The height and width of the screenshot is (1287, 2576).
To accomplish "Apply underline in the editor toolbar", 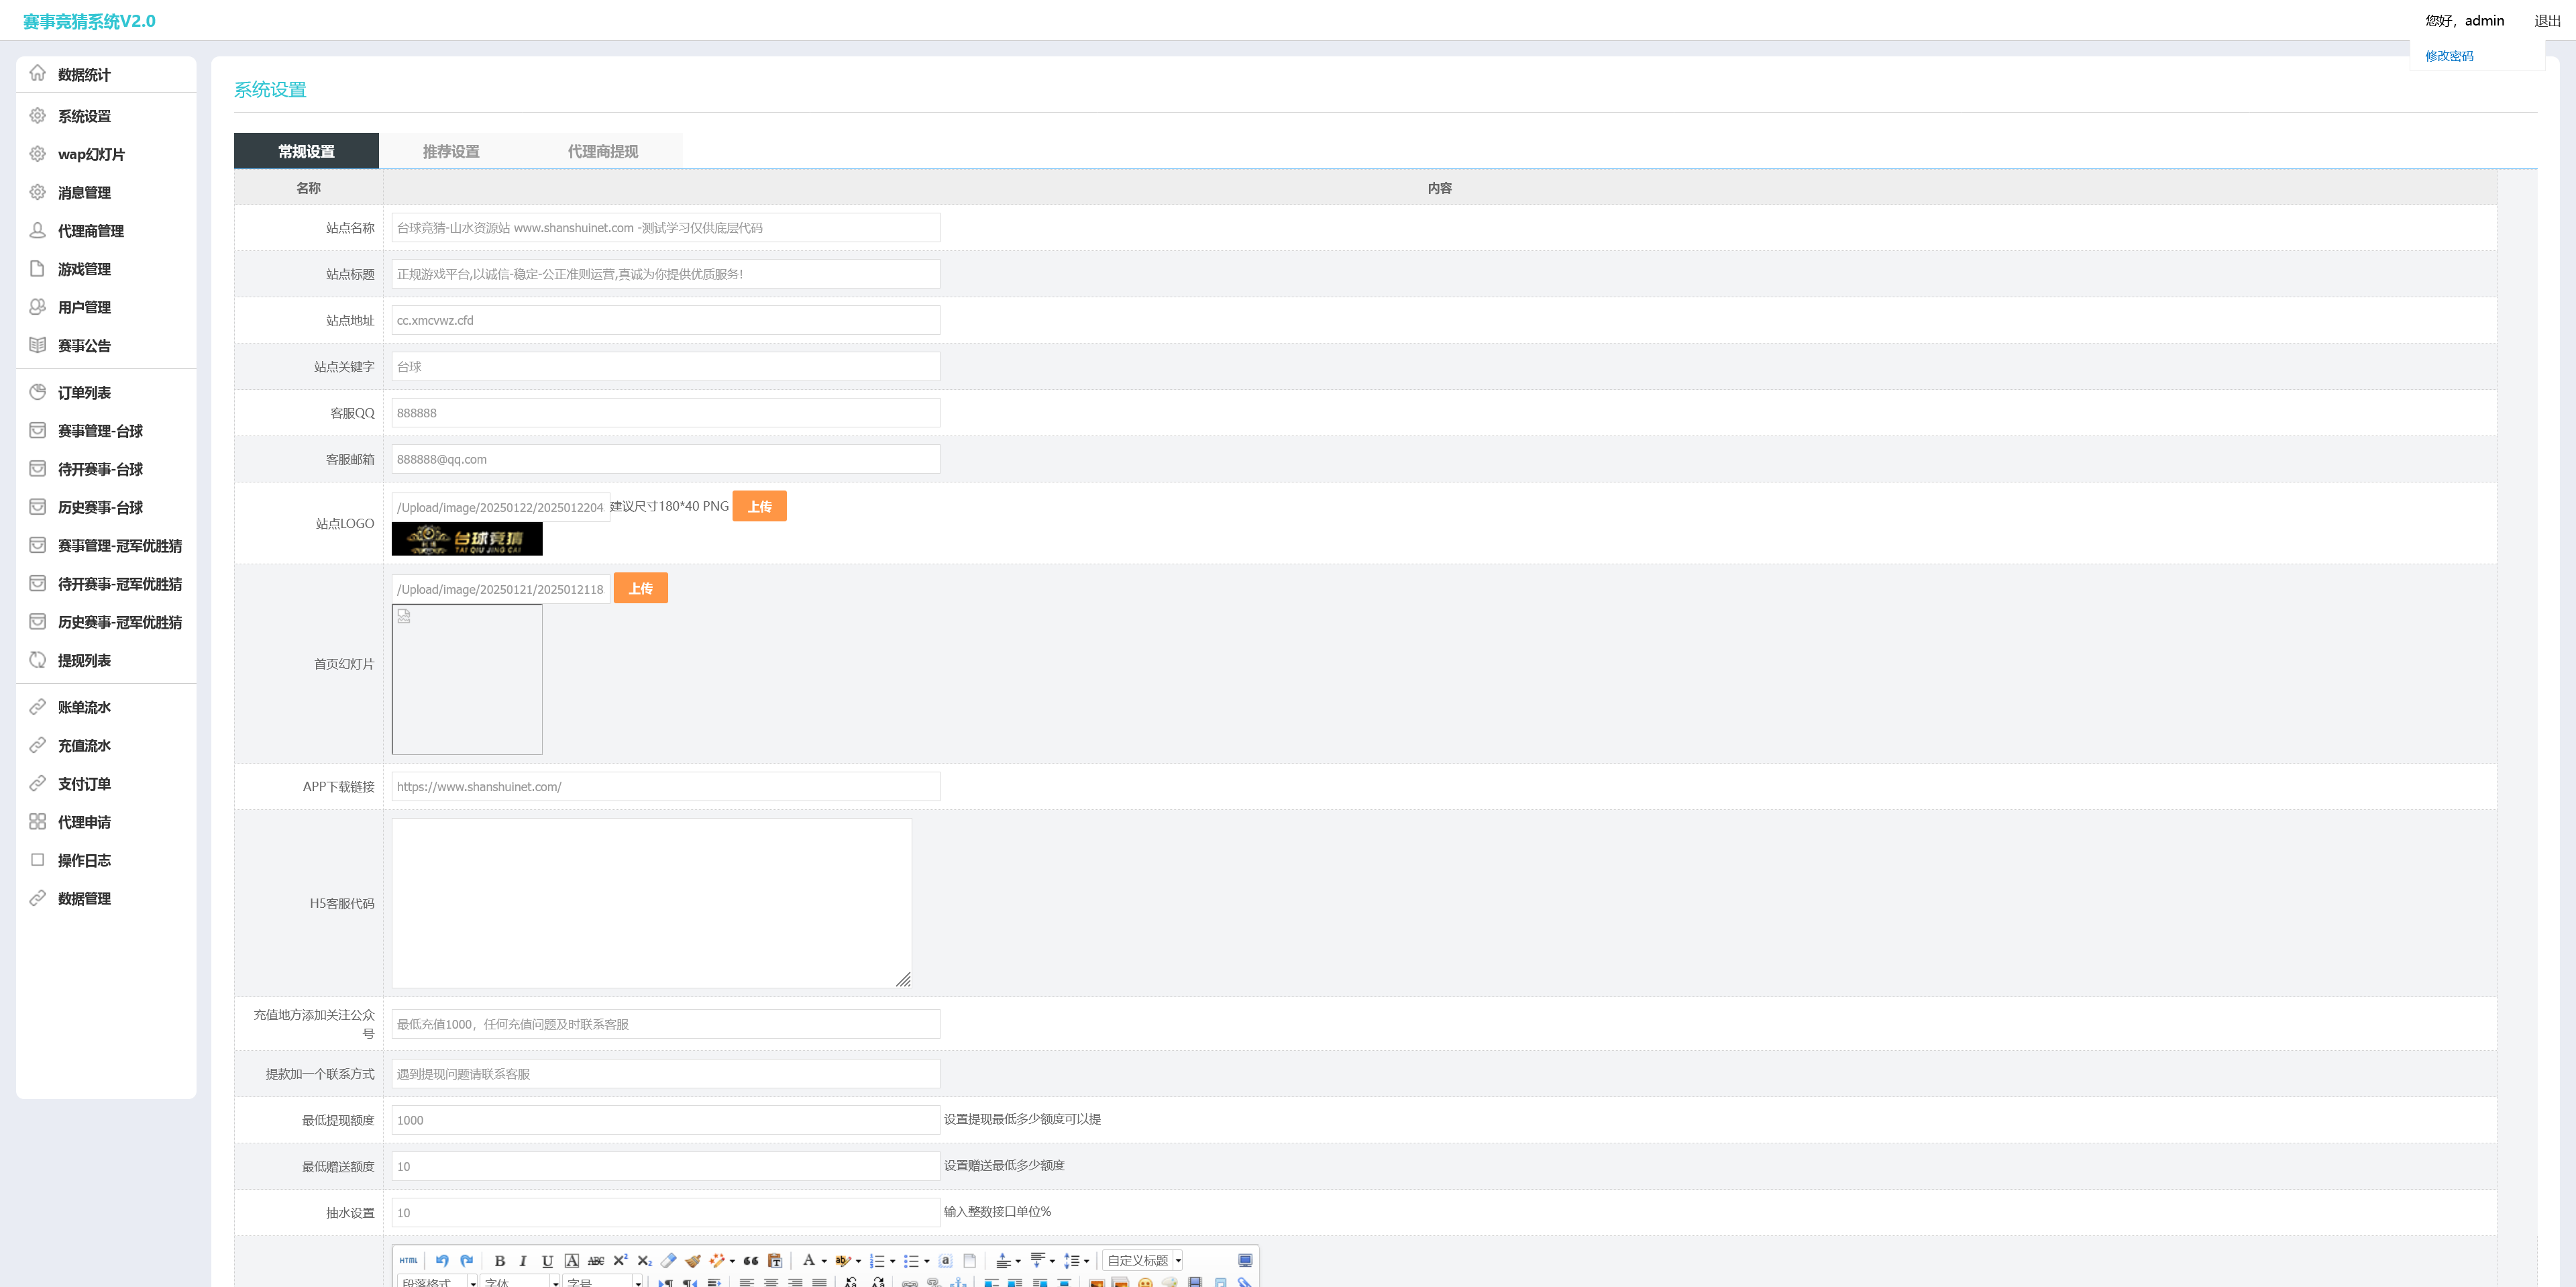I will point(547,1260).
